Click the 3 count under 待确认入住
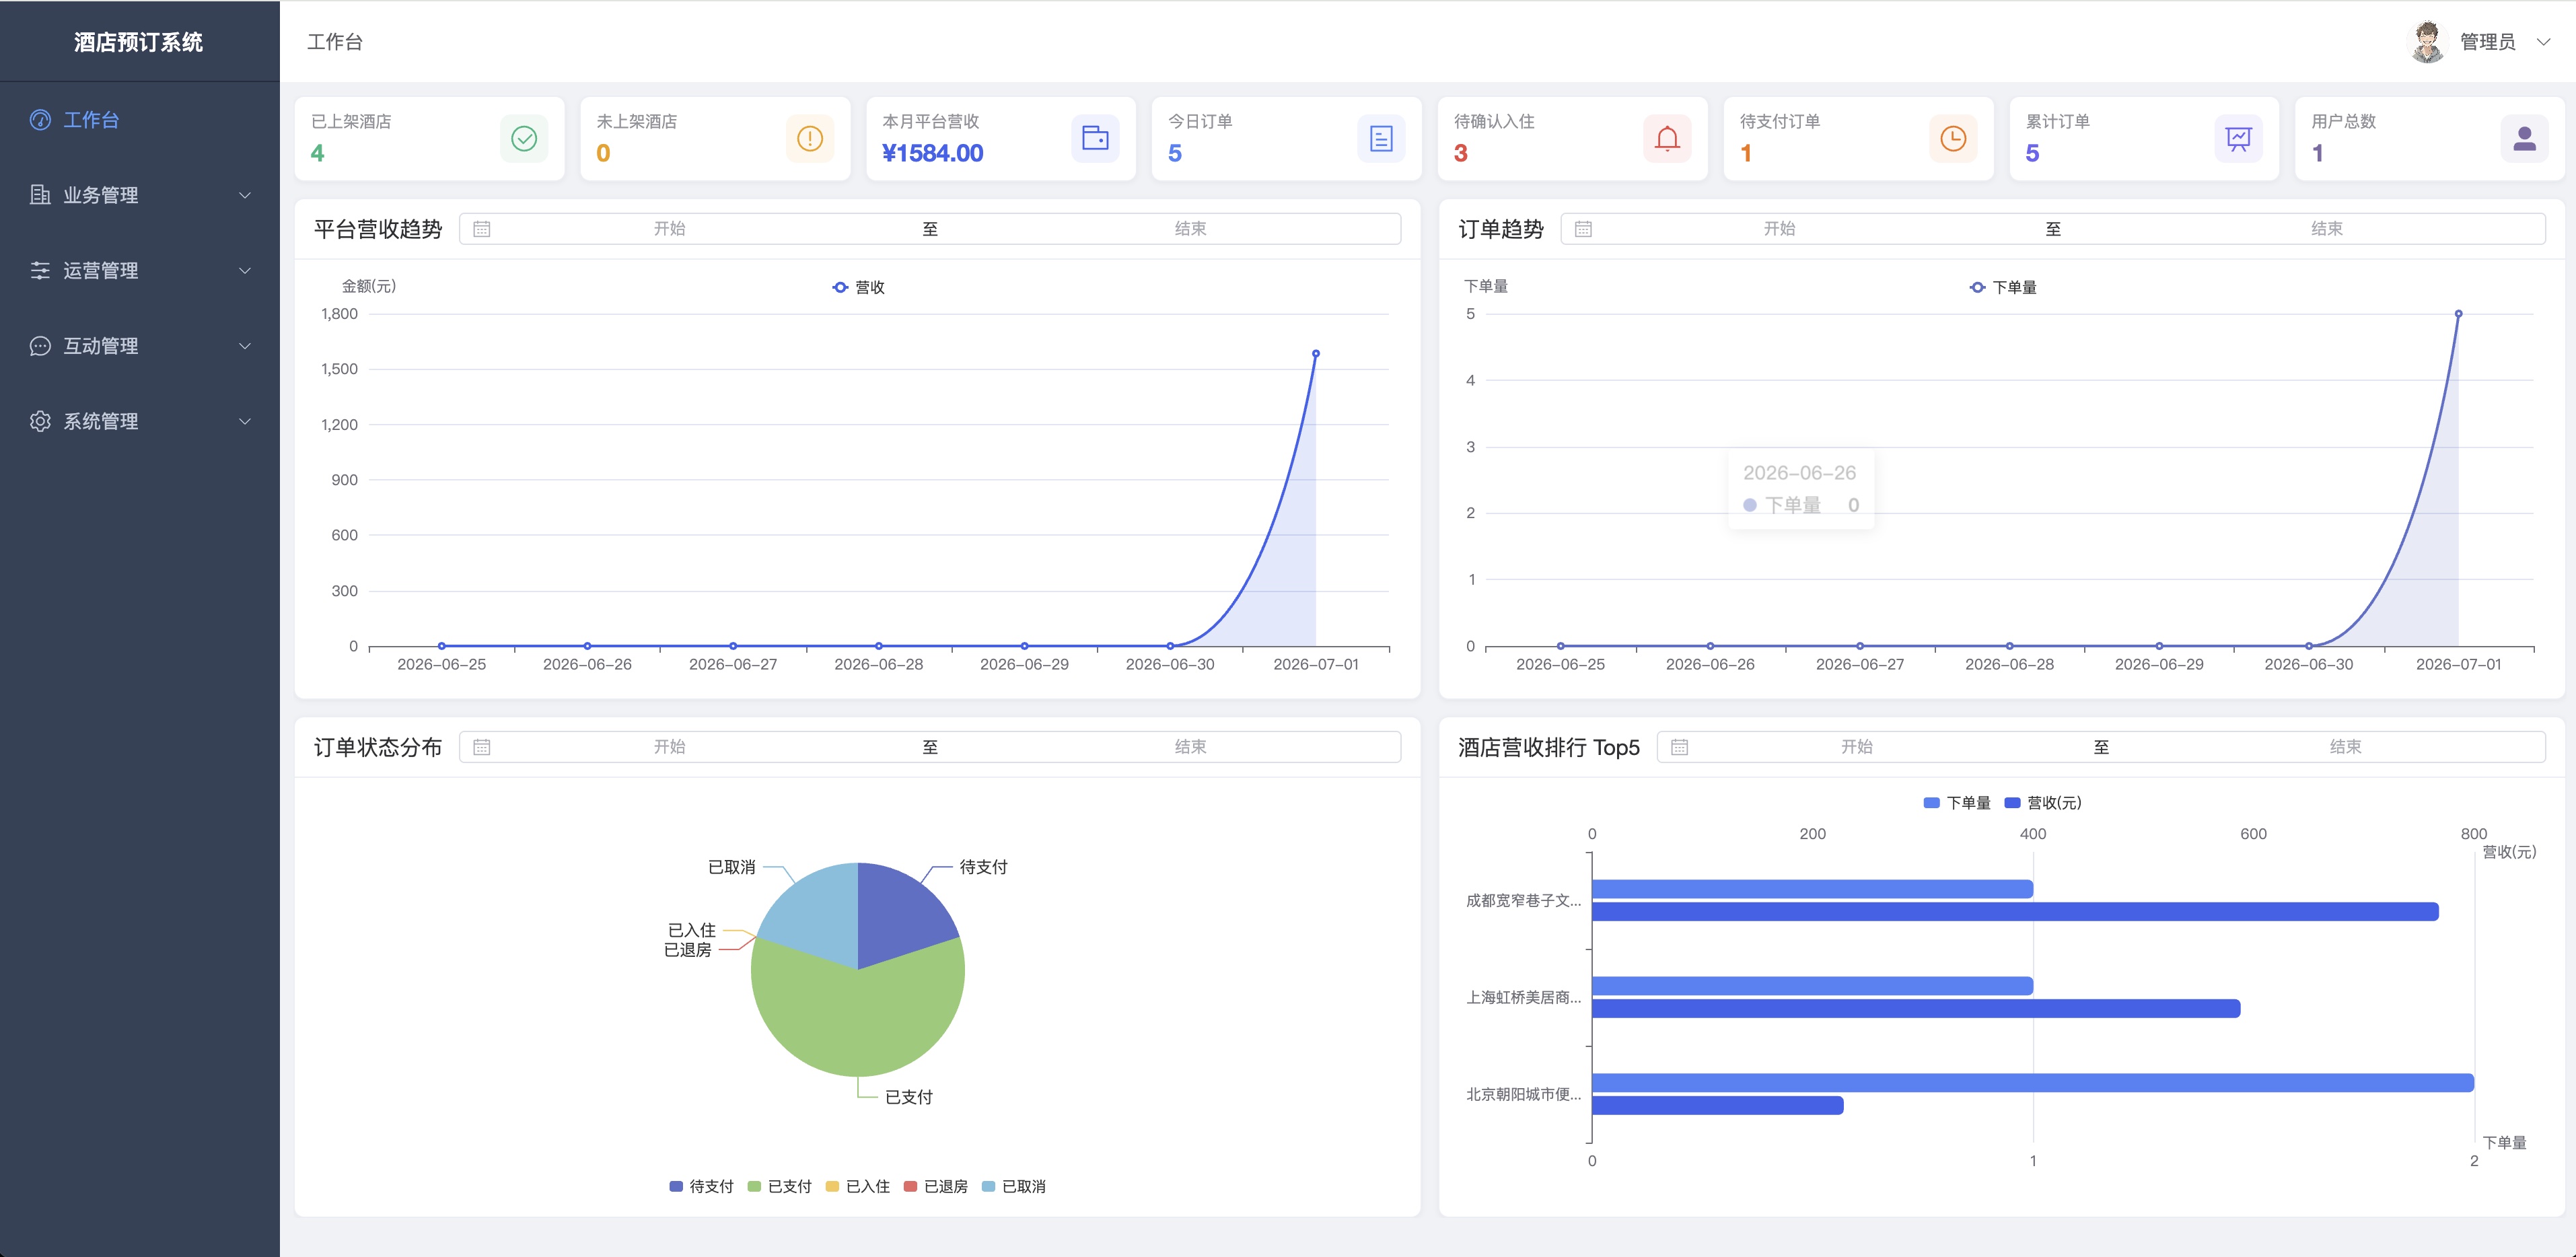The height and width of the screenshot is (1257, 2576). pos(1461,153)
